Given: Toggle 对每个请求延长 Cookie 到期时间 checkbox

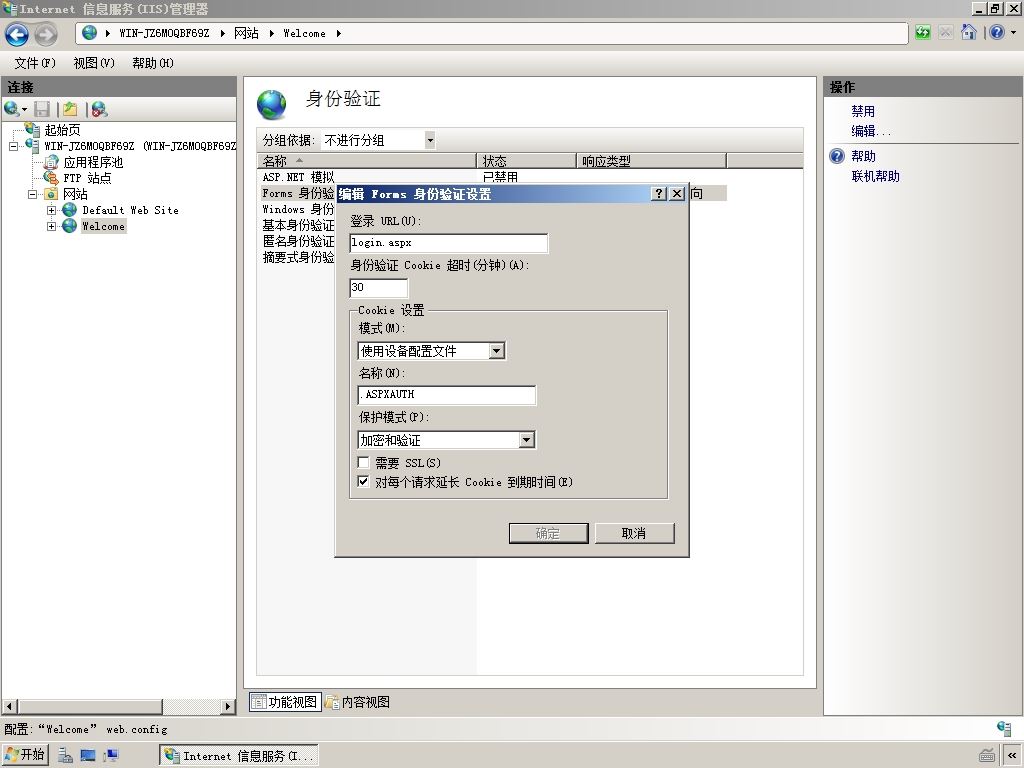Looking at the screenshot, I should click(x=364, y=482).
